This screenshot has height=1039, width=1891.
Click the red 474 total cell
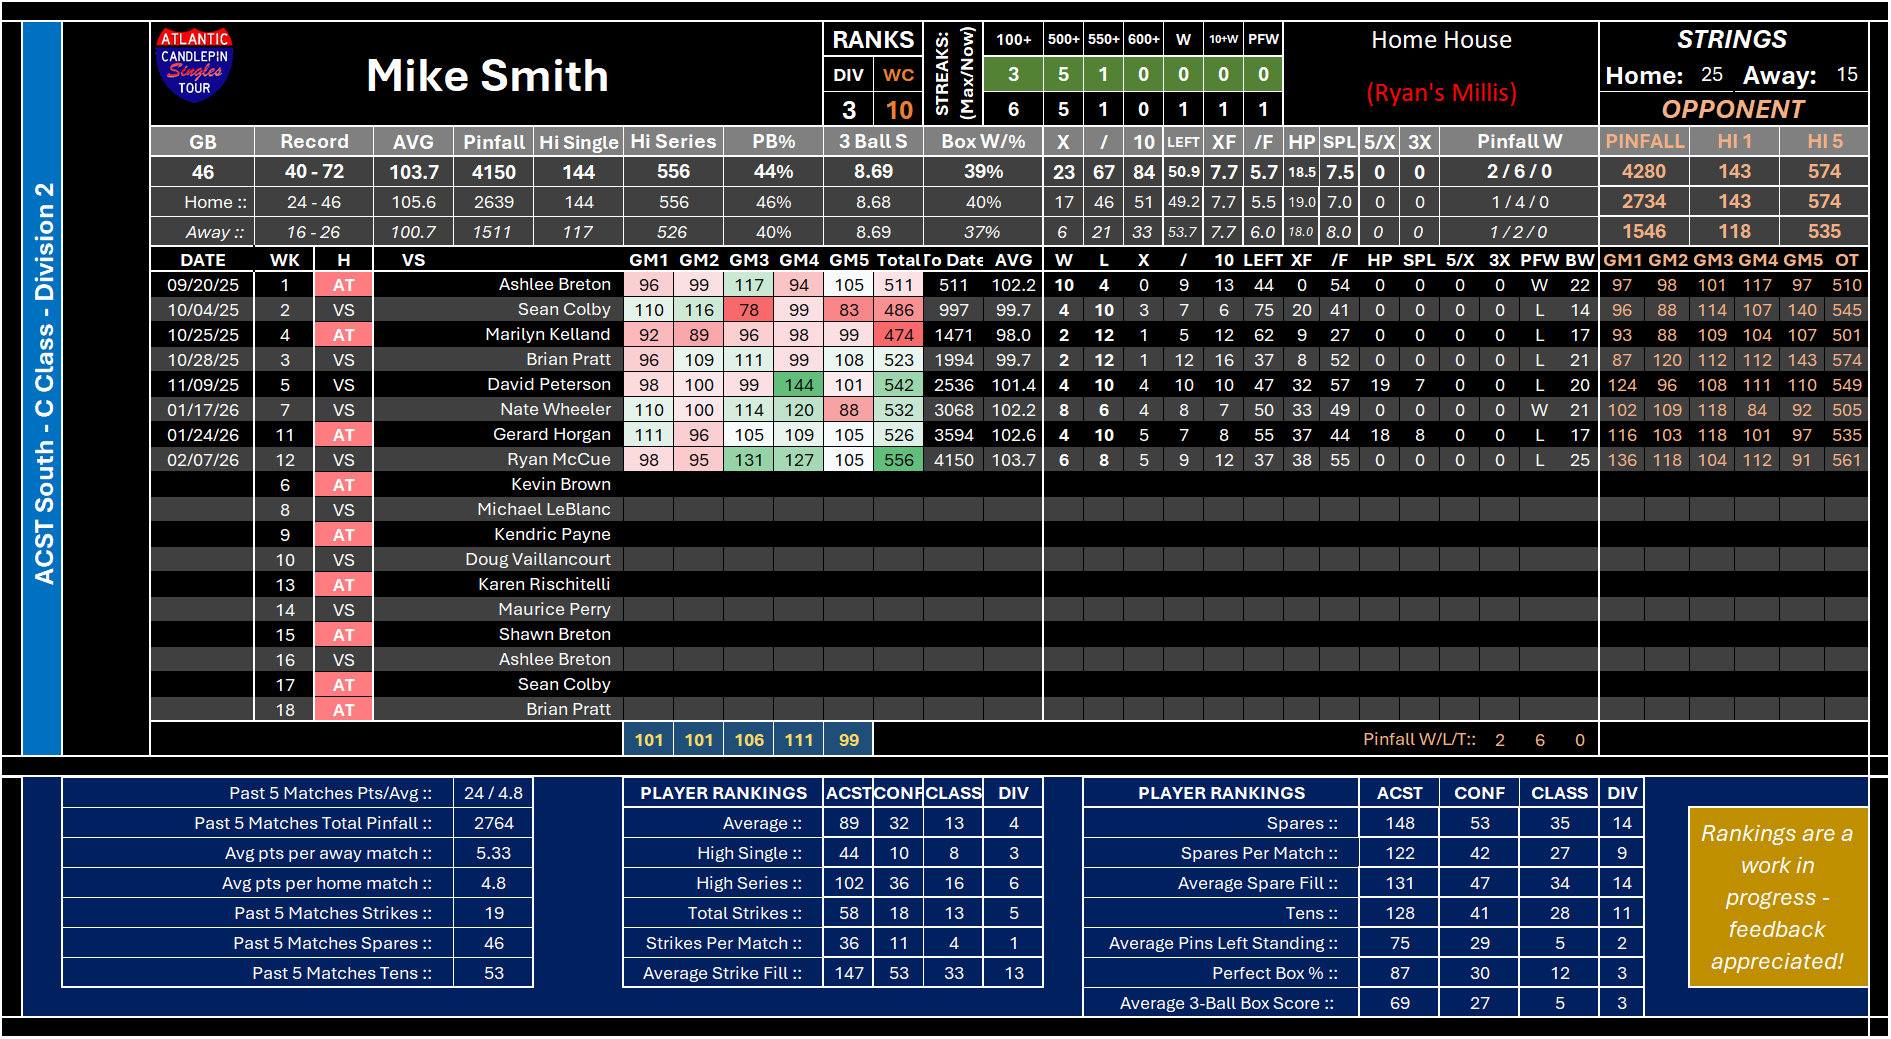[898, 335]
